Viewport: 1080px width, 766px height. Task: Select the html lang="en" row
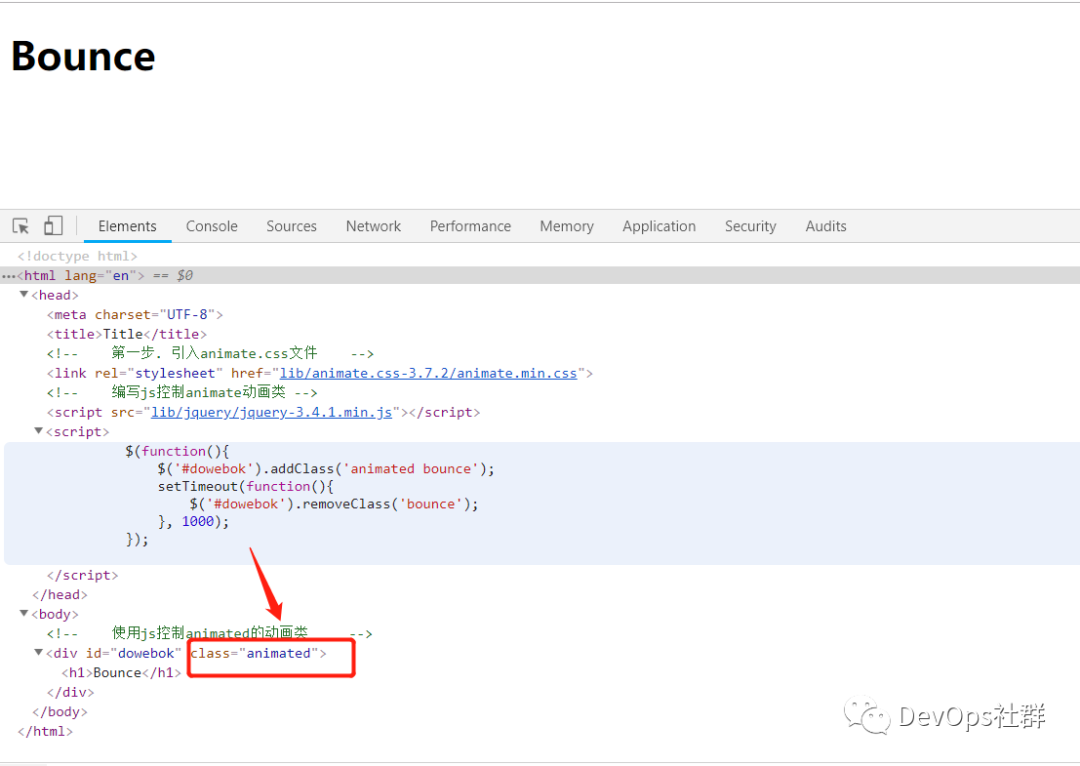coord(540,276)
